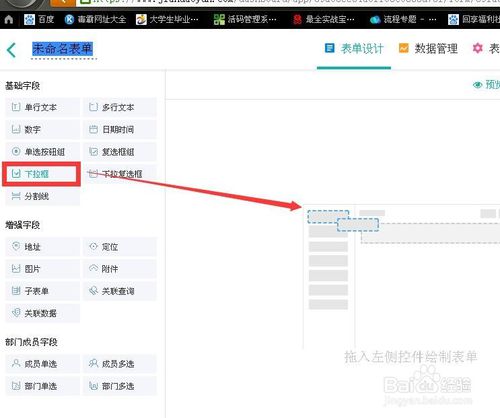Image resolution: width=500 pixels, height=418 pixels.
Task: Click the browser home icon
Action: [x=9, y=20]
